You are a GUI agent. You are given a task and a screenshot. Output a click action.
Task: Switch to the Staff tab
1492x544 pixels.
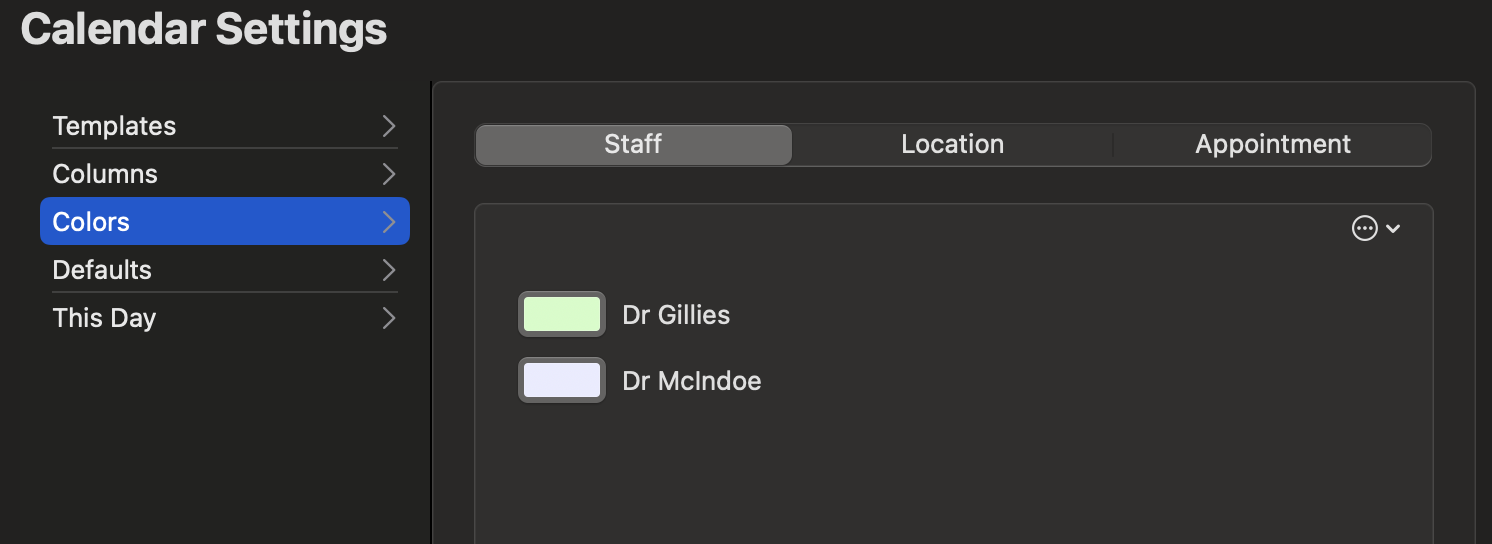[633, 144]
